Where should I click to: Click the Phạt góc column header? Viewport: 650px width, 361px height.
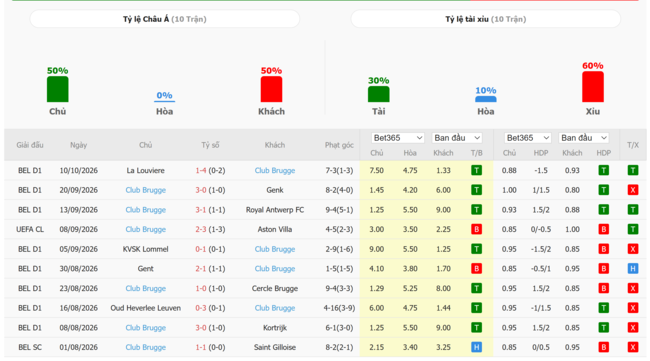click(339, 145)
